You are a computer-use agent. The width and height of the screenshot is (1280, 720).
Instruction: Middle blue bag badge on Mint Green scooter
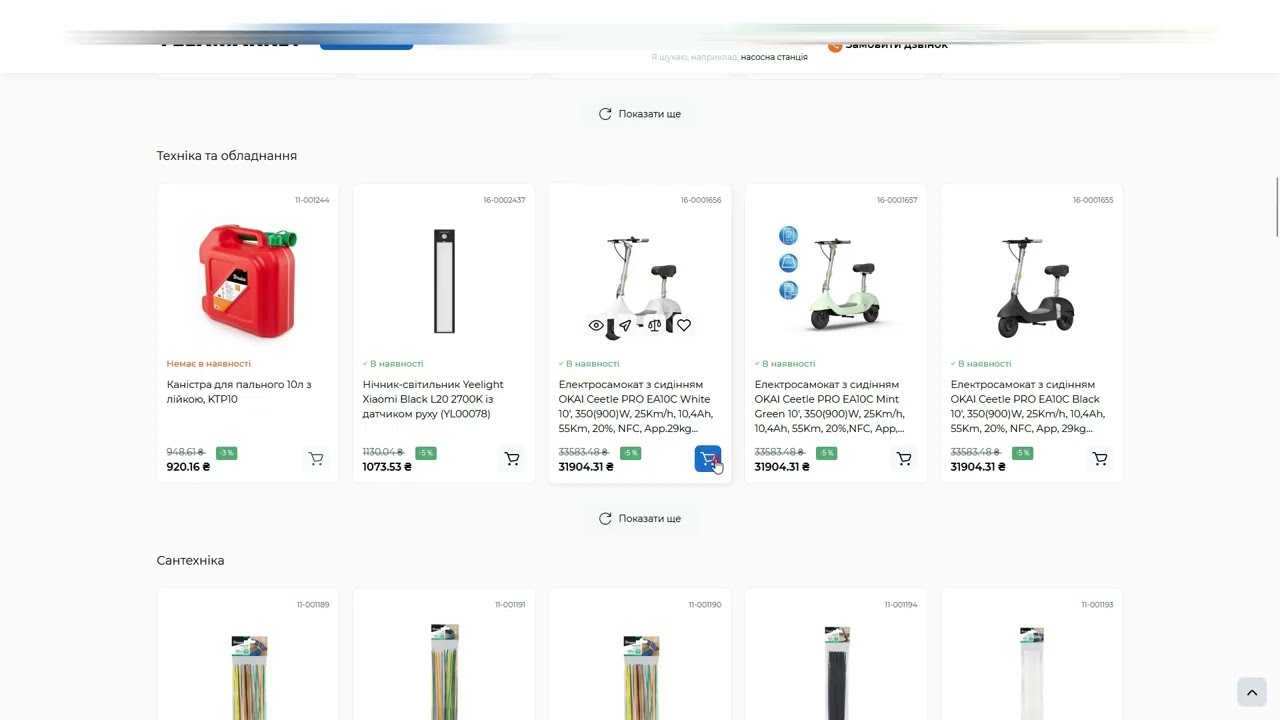[x=788, y=263]
